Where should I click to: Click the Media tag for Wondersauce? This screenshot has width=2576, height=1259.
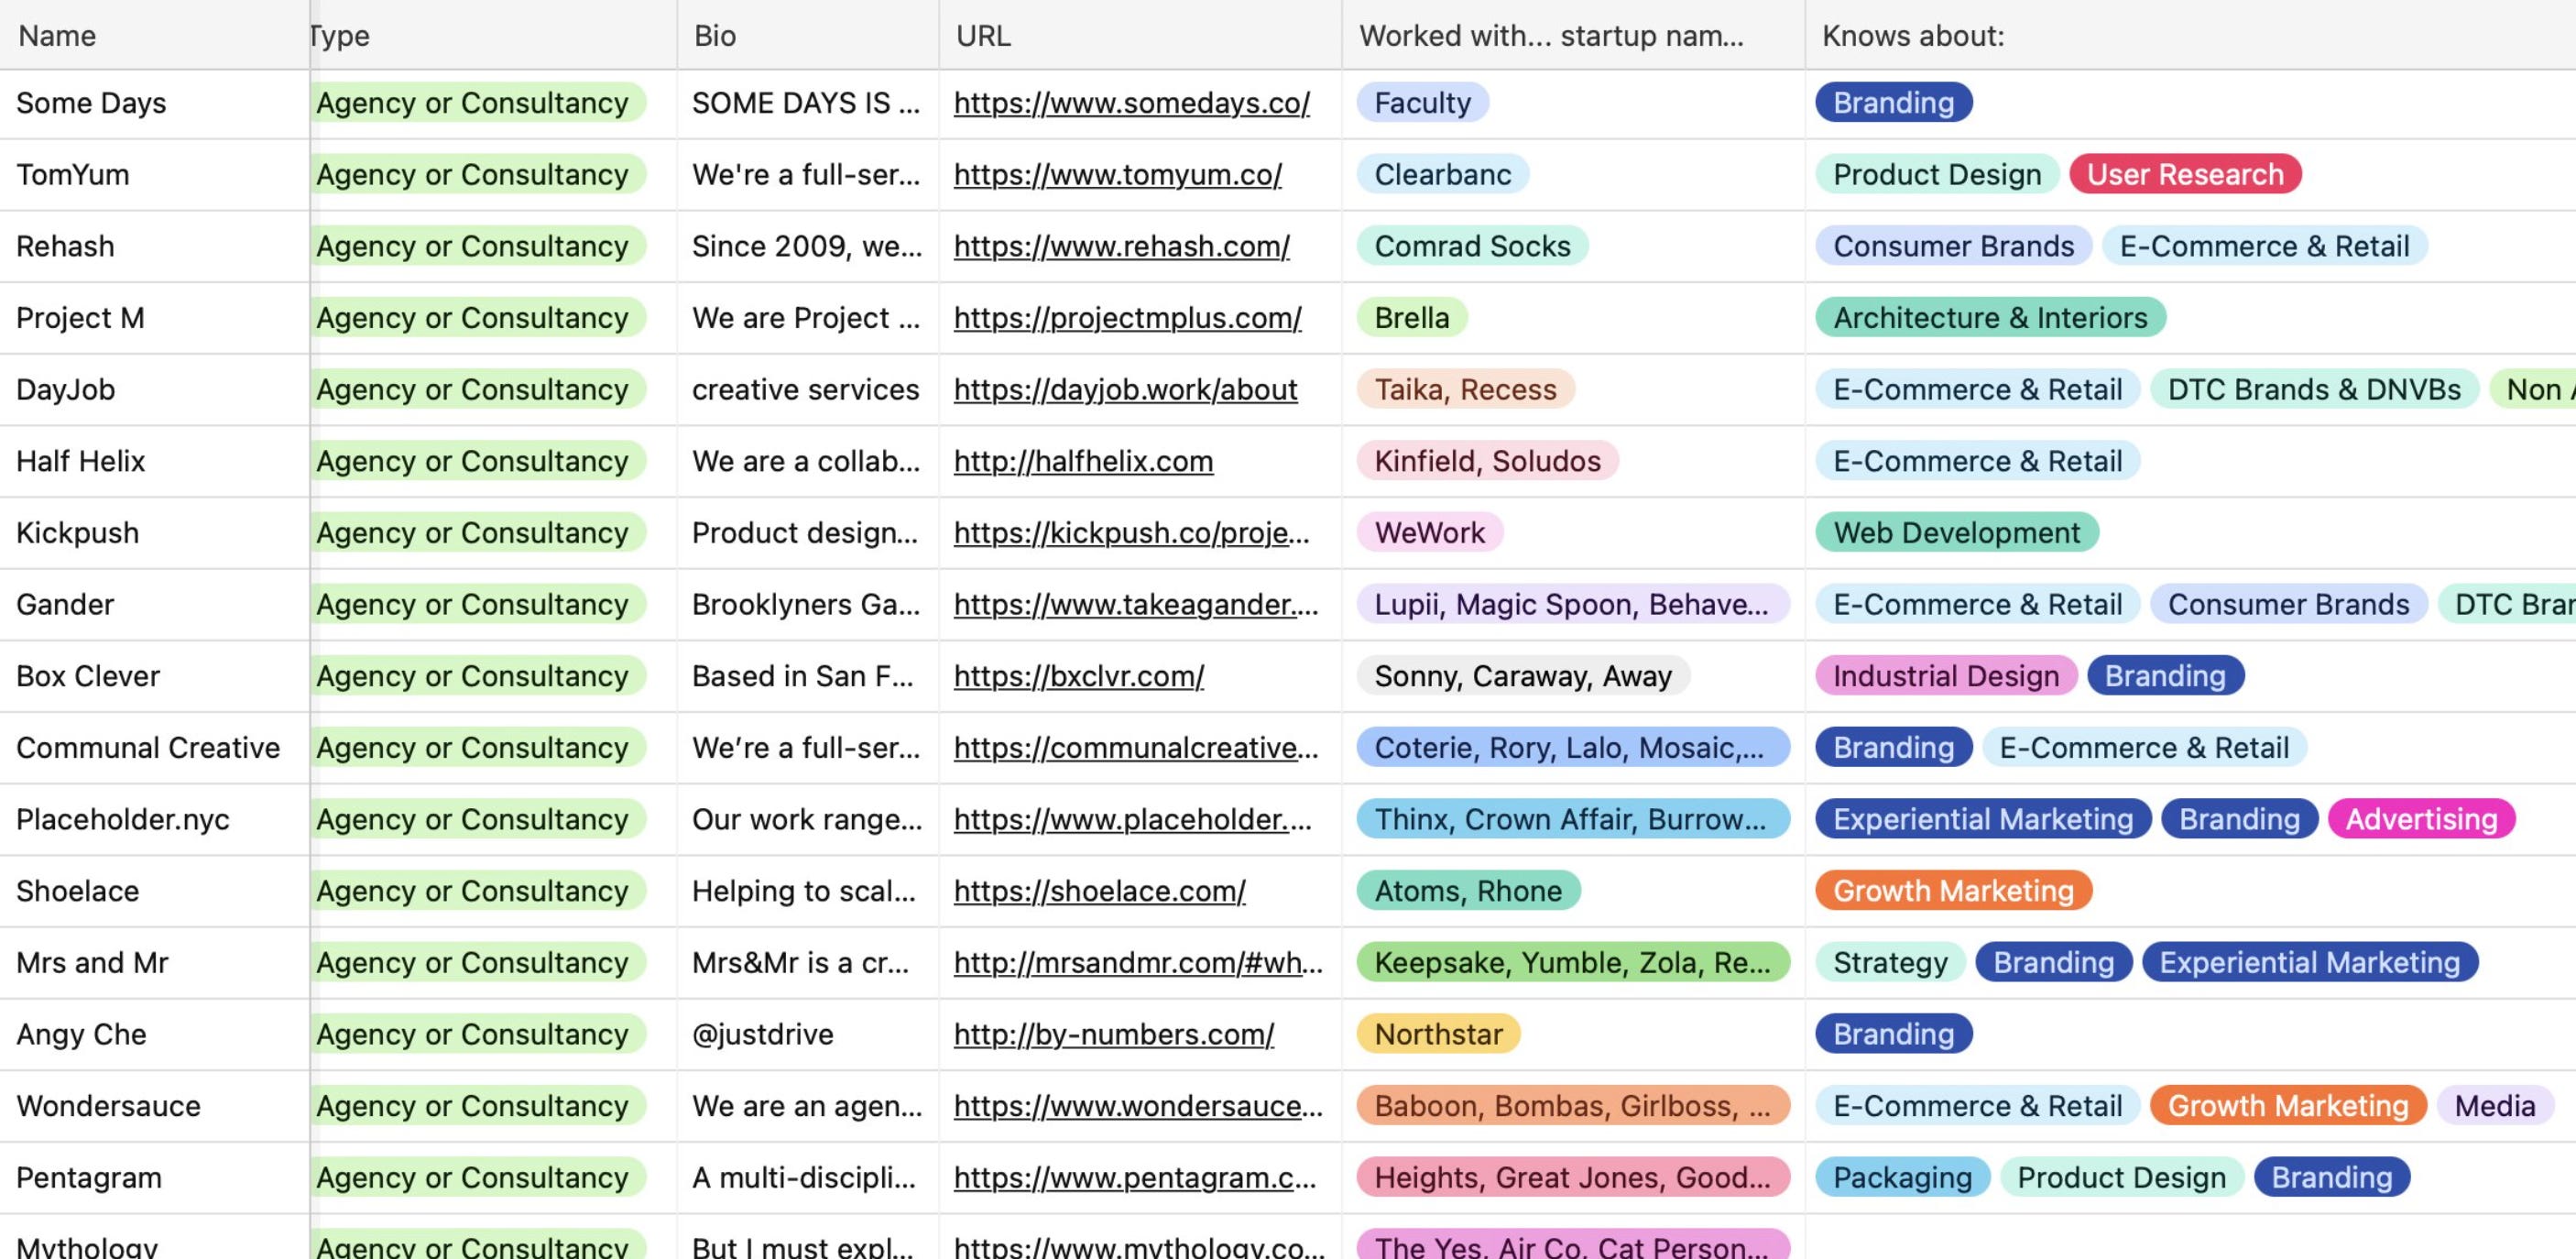click(2495, 1106)
